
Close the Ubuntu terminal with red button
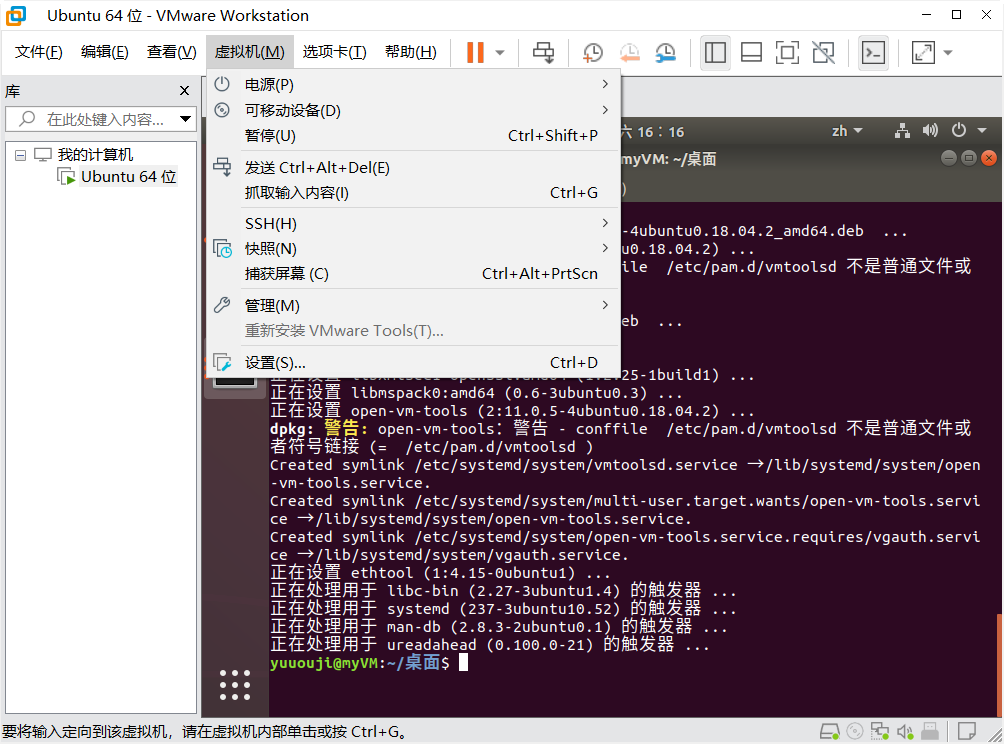(989, 158)
